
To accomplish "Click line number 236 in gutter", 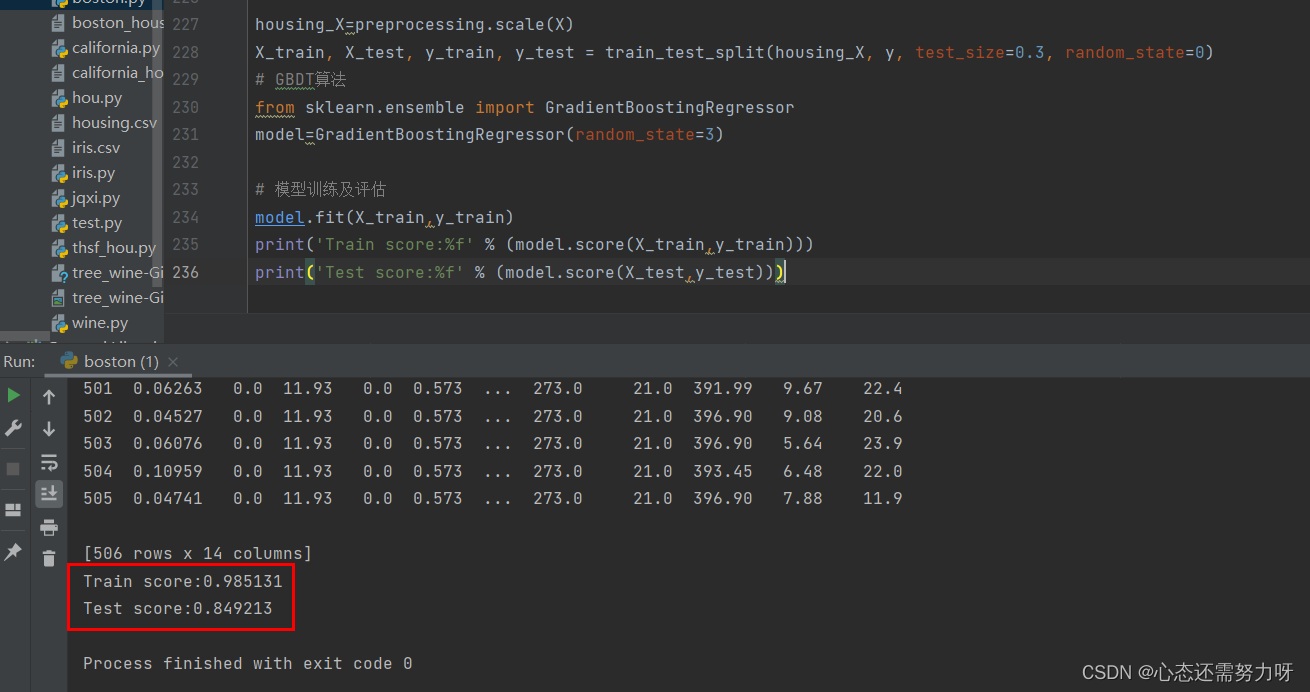I will point(186,272).
